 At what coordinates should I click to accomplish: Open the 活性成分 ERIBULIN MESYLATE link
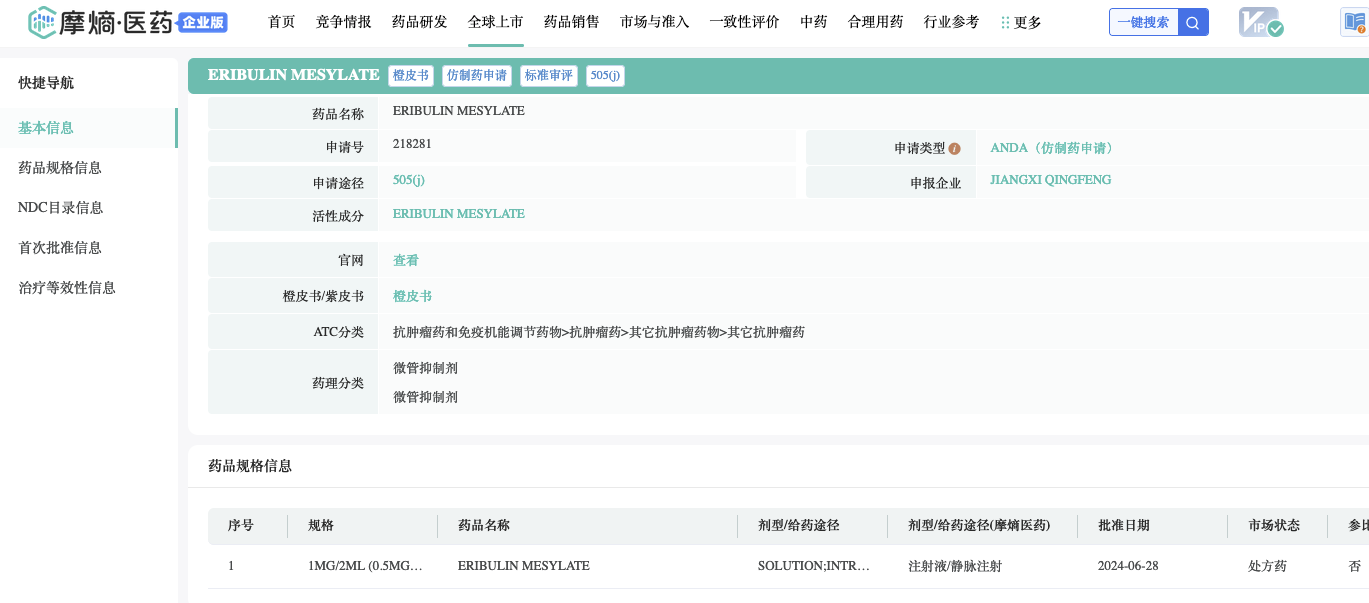pos(459,214)
